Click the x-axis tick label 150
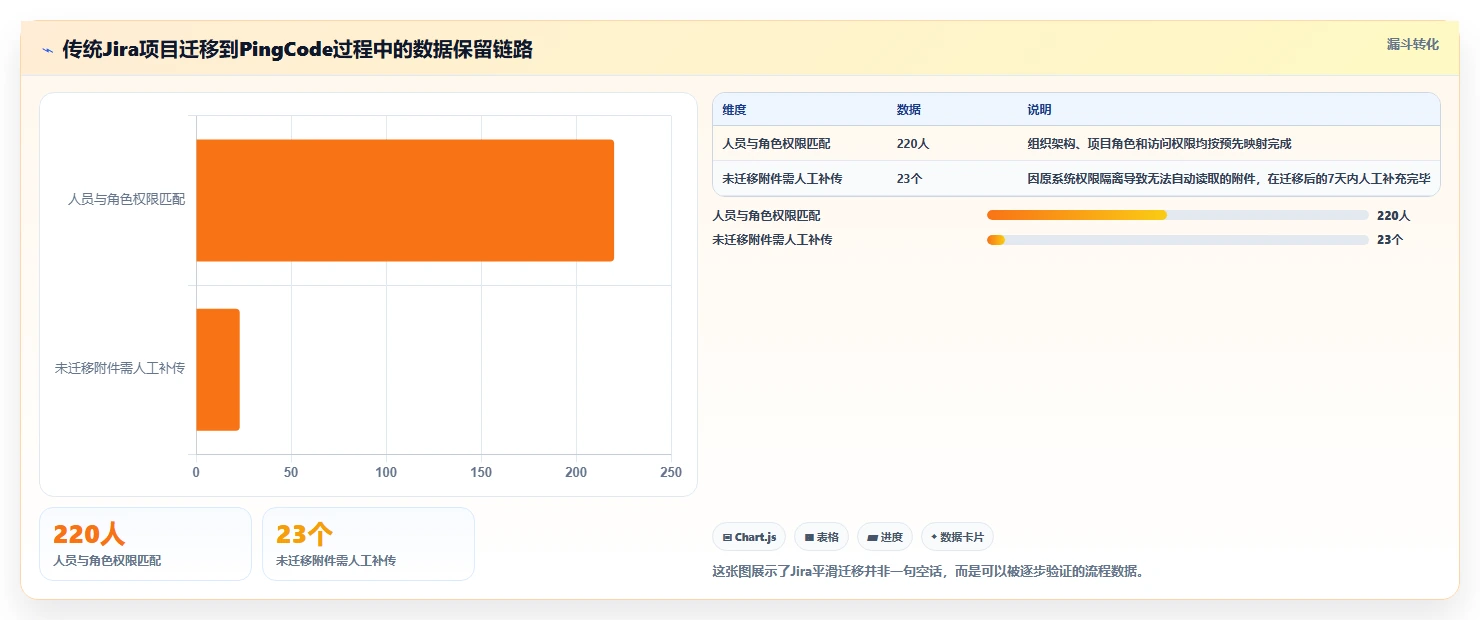The width and height of the screenshot is (1480, 620). (481, 472)
